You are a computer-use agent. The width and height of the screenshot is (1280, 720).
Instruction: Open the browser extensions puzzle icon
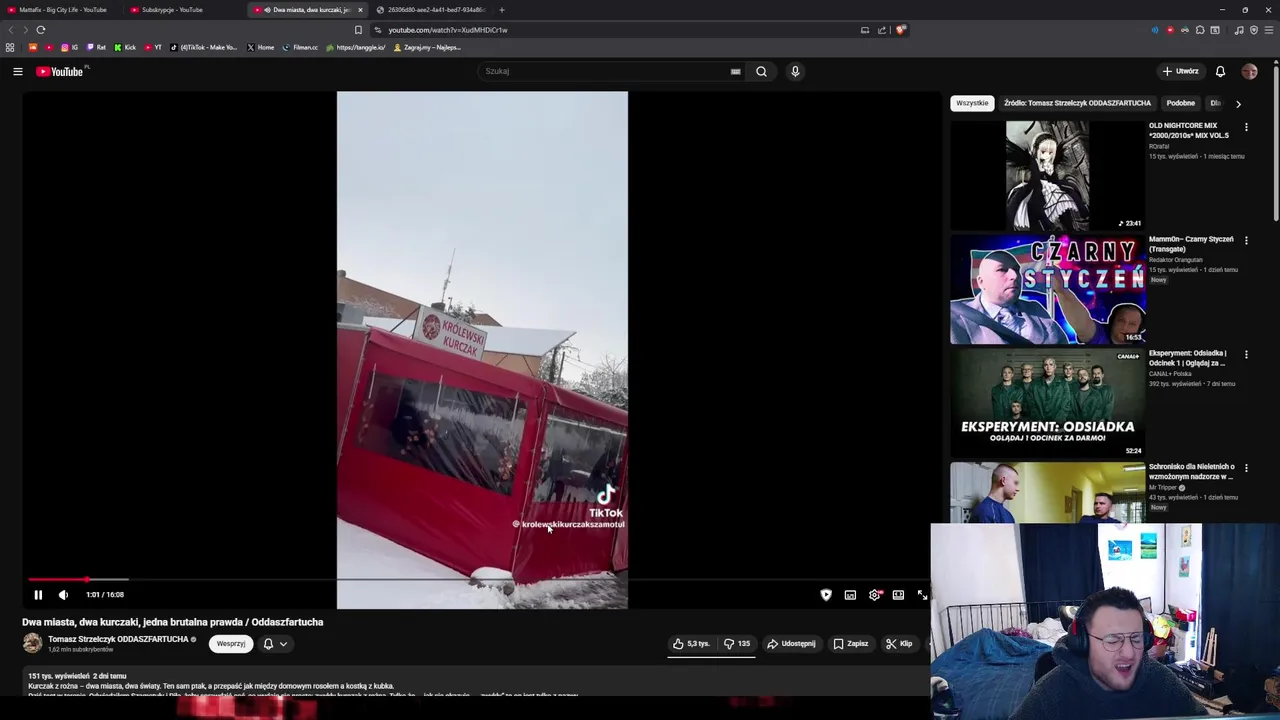[x=1200, y=30]
